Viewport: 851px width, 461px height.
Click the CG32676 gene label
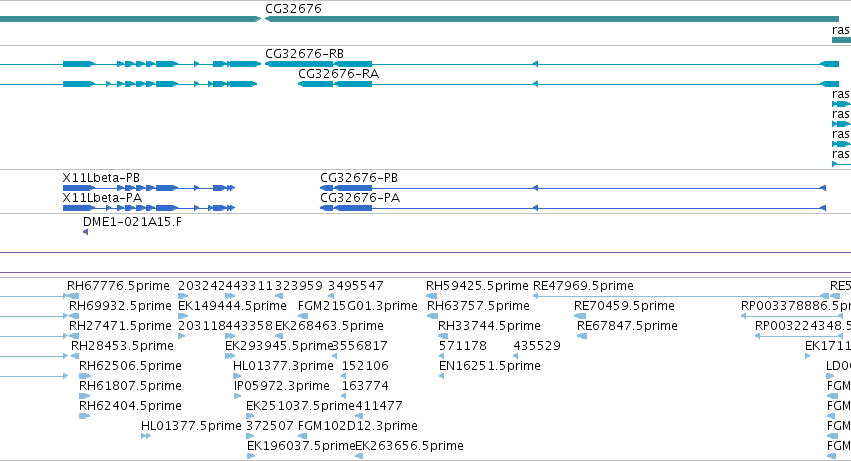click(x=293, y=9)
